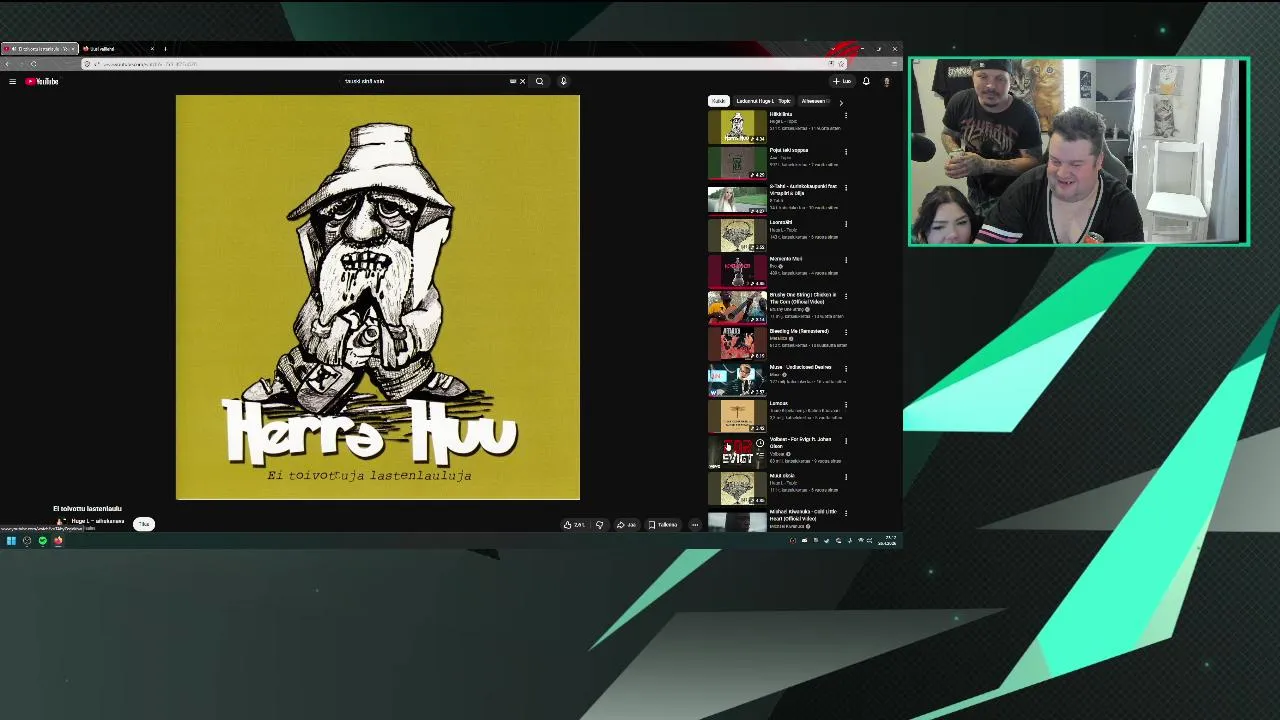
Task: Open the 'Luonnotiri' recommended video title
Action: 781,222
